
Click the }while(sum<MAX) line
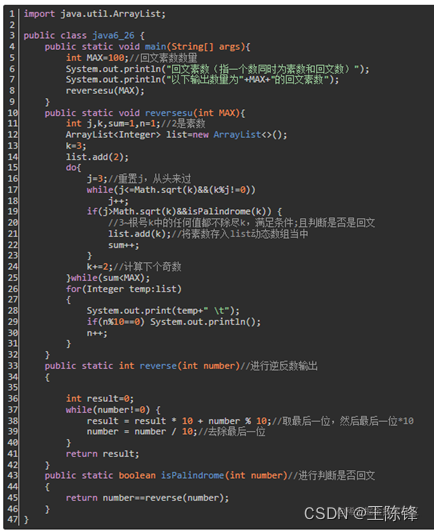[108, 278]
